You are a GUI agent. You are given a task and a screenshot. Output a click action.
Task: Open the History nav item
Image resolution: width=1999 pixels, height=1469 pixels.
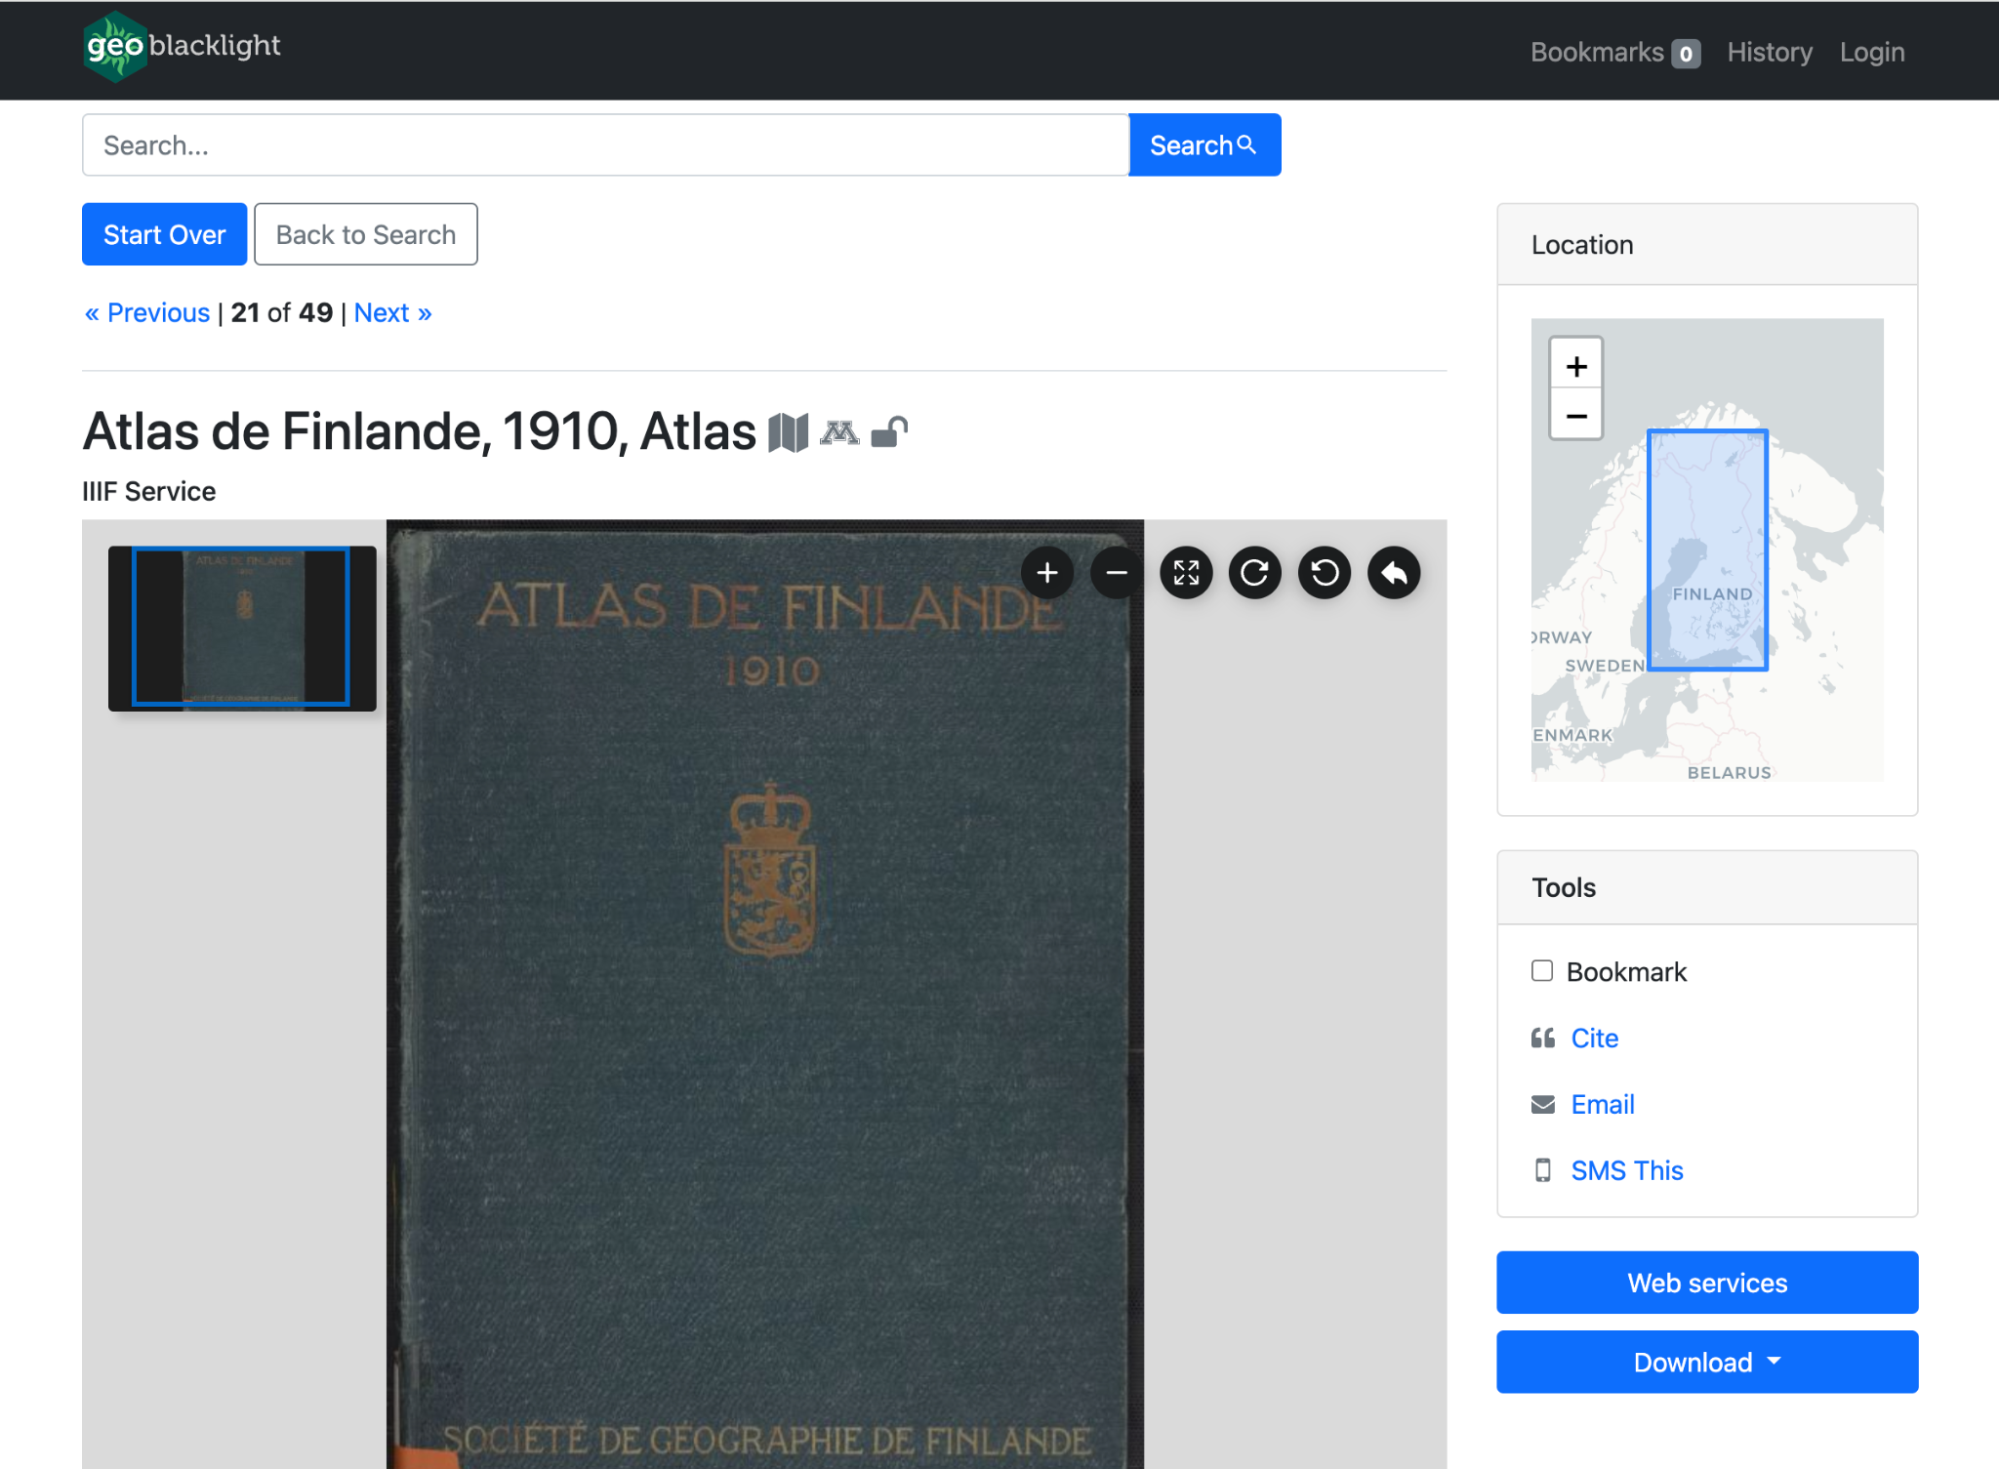click(x=1769, y=52)
